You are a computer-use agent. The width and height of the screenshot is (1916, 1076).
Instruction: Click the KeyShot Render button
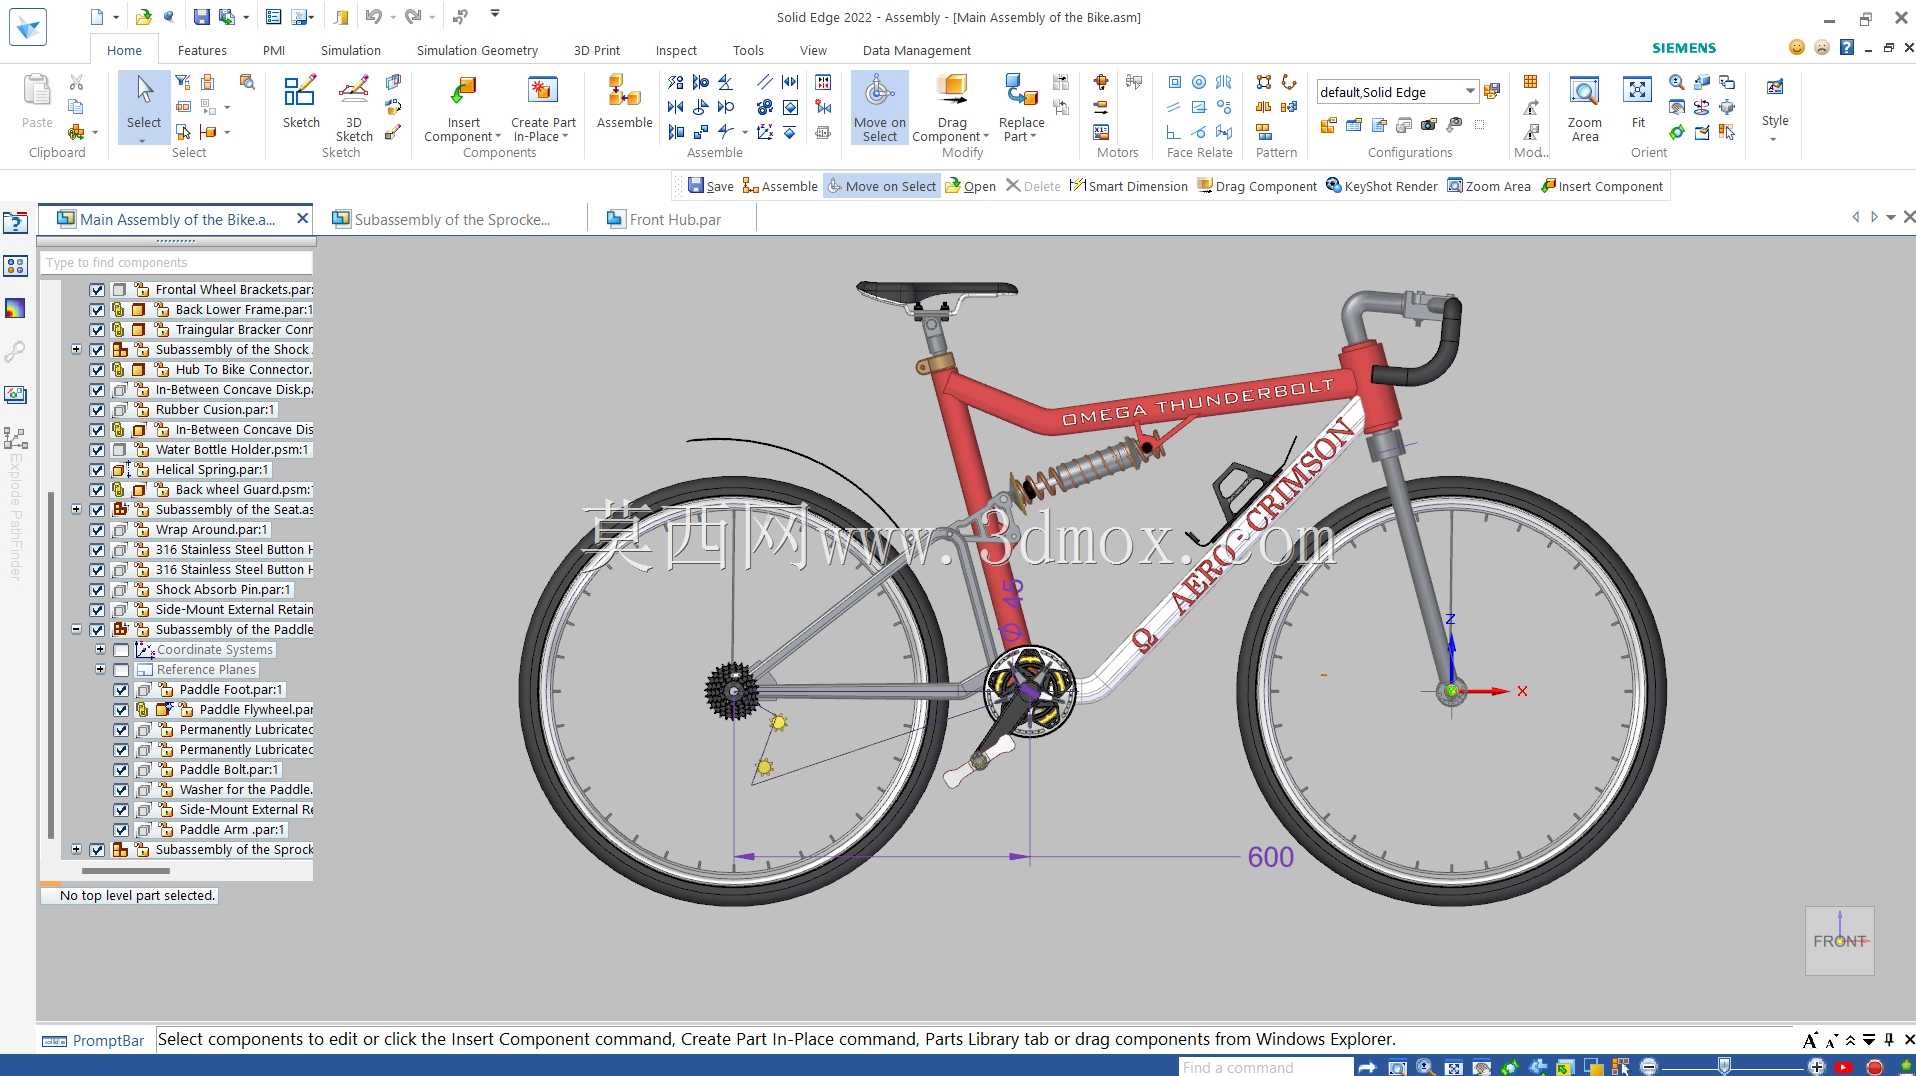(x=1381, y=186)
